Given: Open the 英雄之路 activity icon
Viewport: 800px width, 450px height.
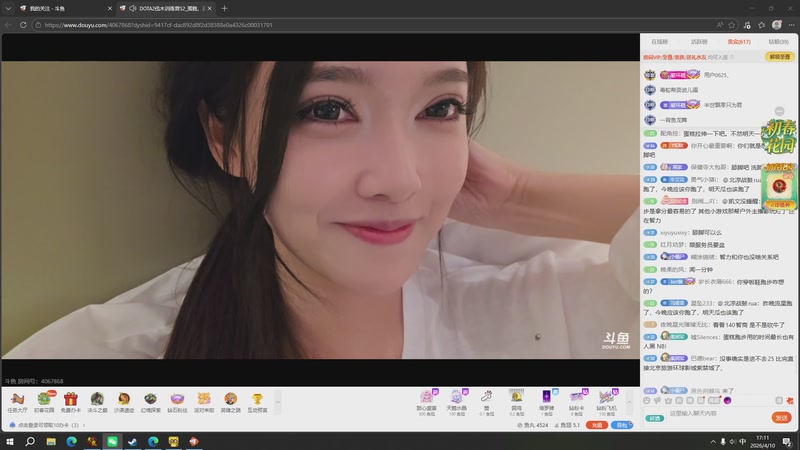Looking at the screenshot, I should (x=230, y=402).
